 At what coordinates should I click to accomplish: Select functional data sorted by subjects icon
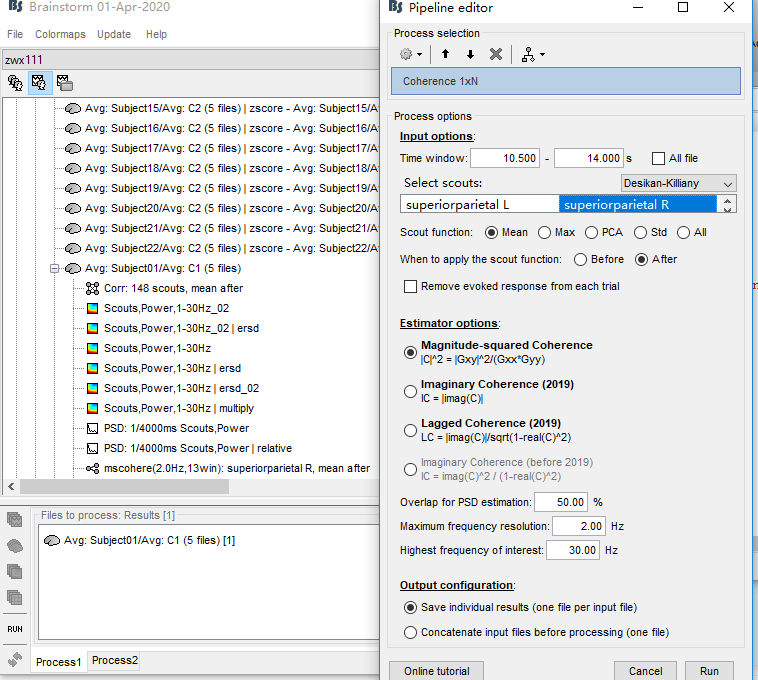click(x=39, y=83)
